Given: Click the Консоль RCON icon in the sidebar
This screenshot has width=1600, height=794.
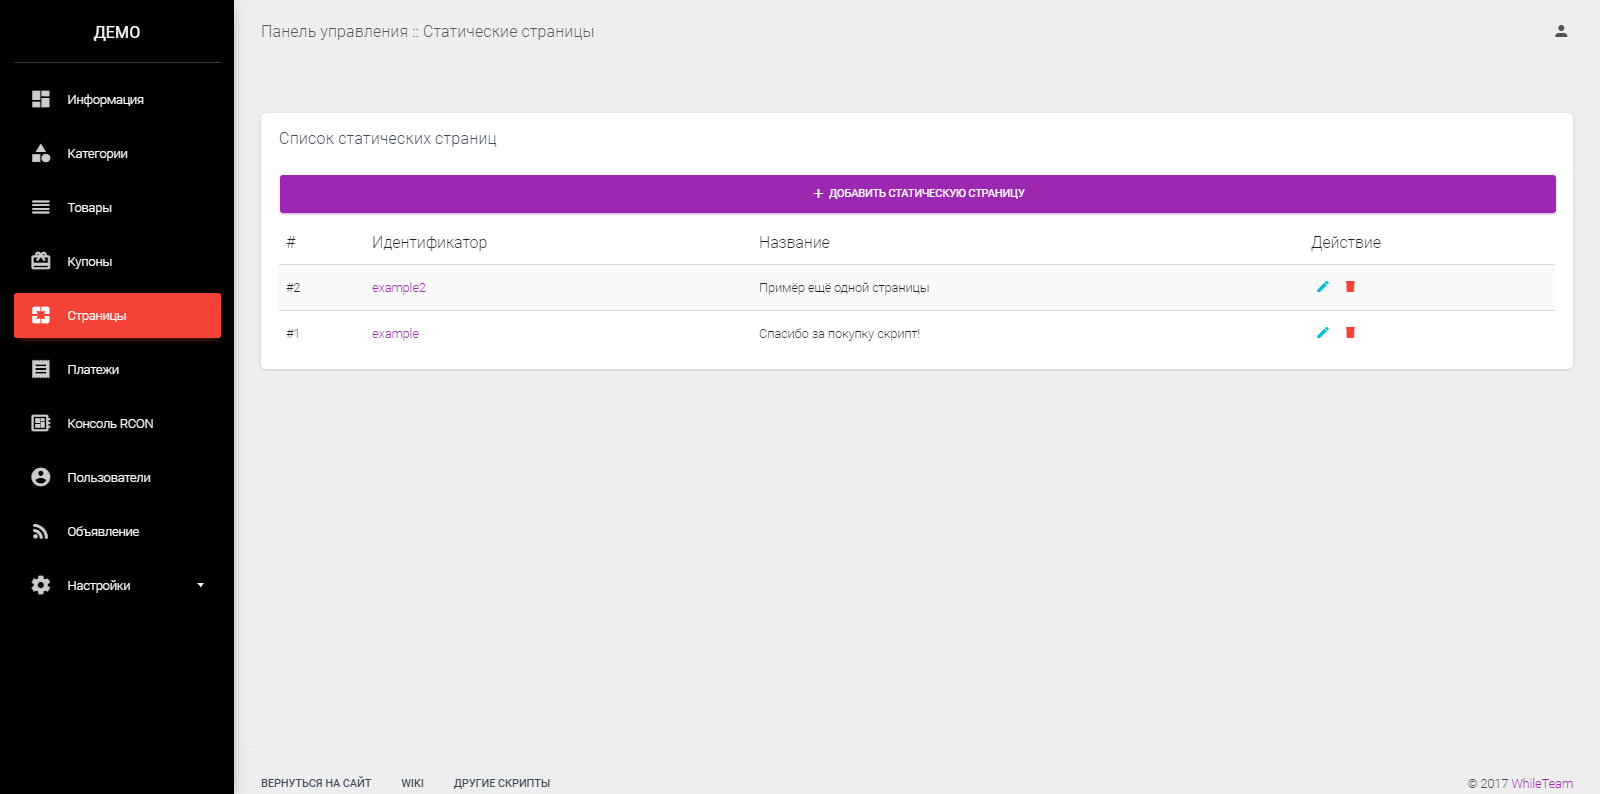Looking at the screenshot, I should [x=41, y=423].
